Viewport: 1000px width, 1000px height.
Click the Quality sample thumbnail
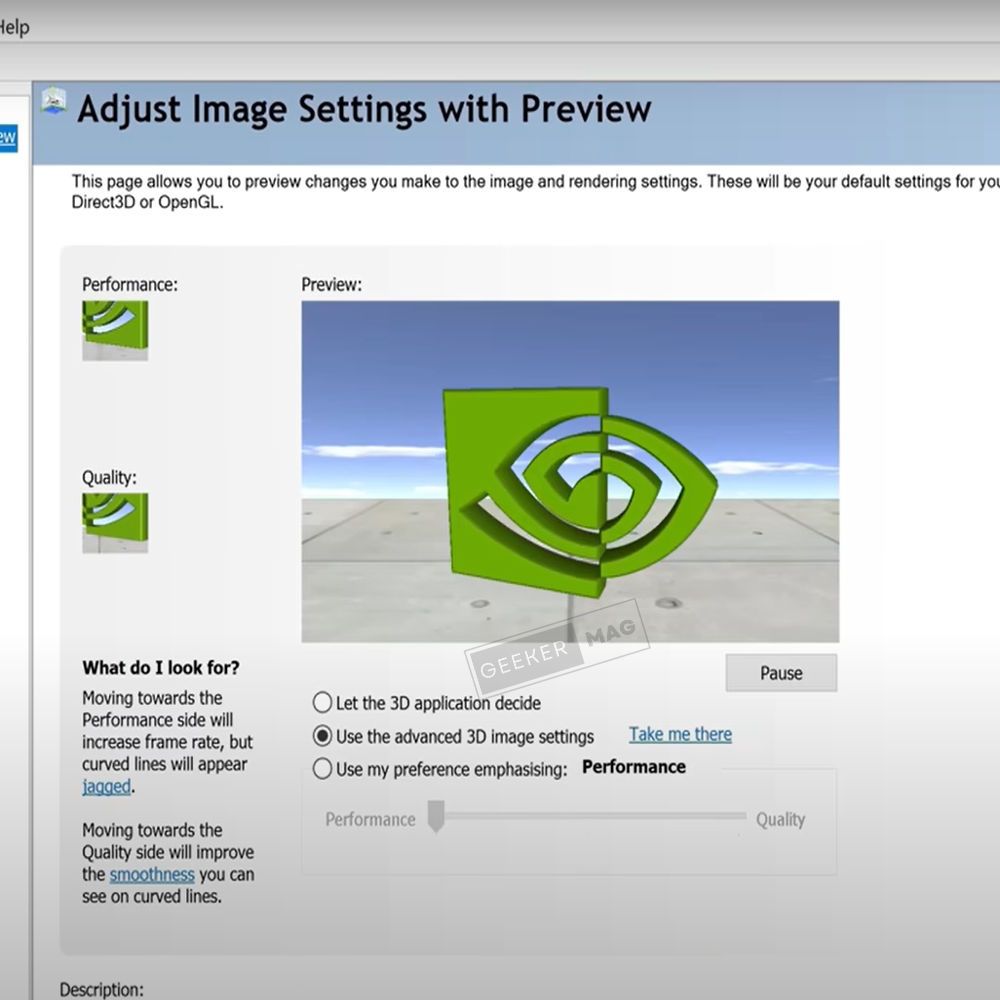115,522
